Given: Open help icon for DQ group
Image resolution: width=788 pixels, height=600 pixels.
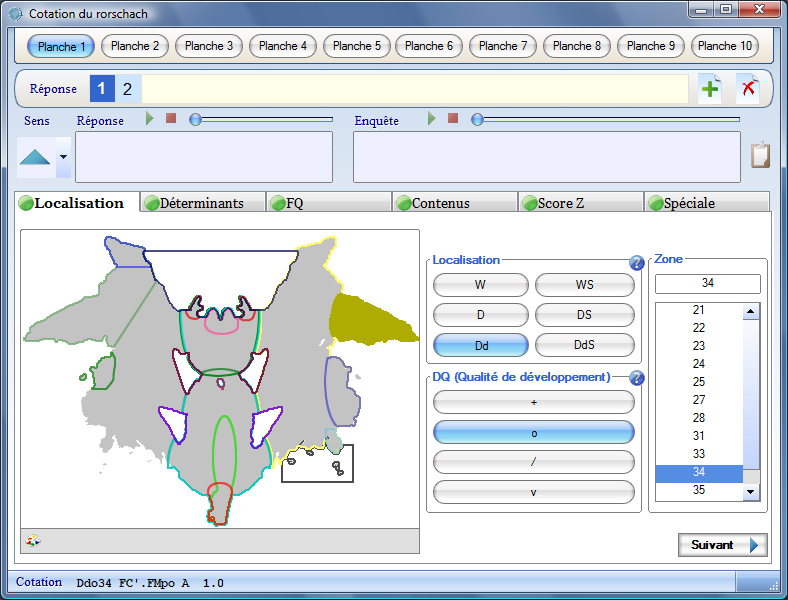Looking at the screenshot, I should click(x=636, y=378).
